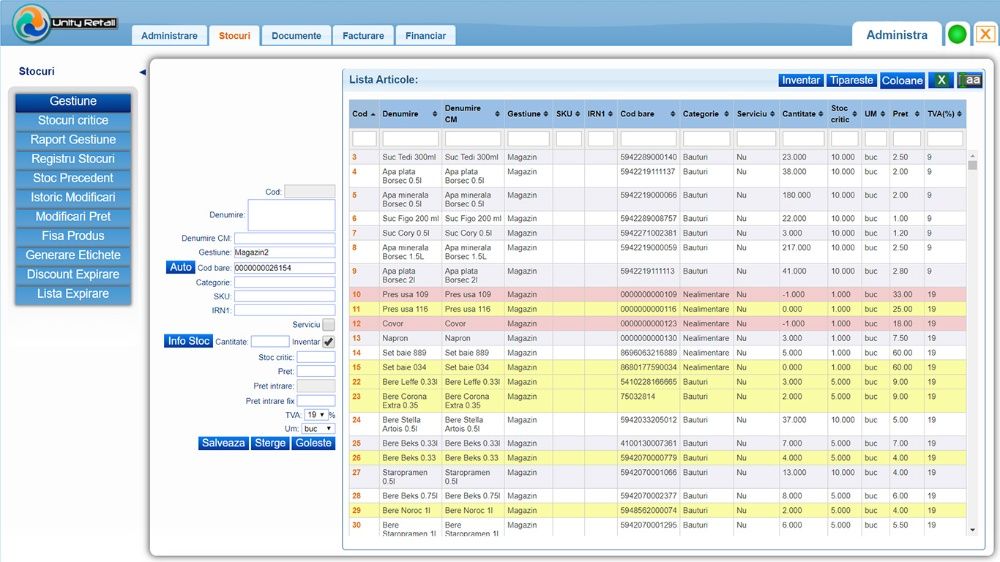
Task: Open the Coloane column chooser
Action: click(x=902, y=80)
